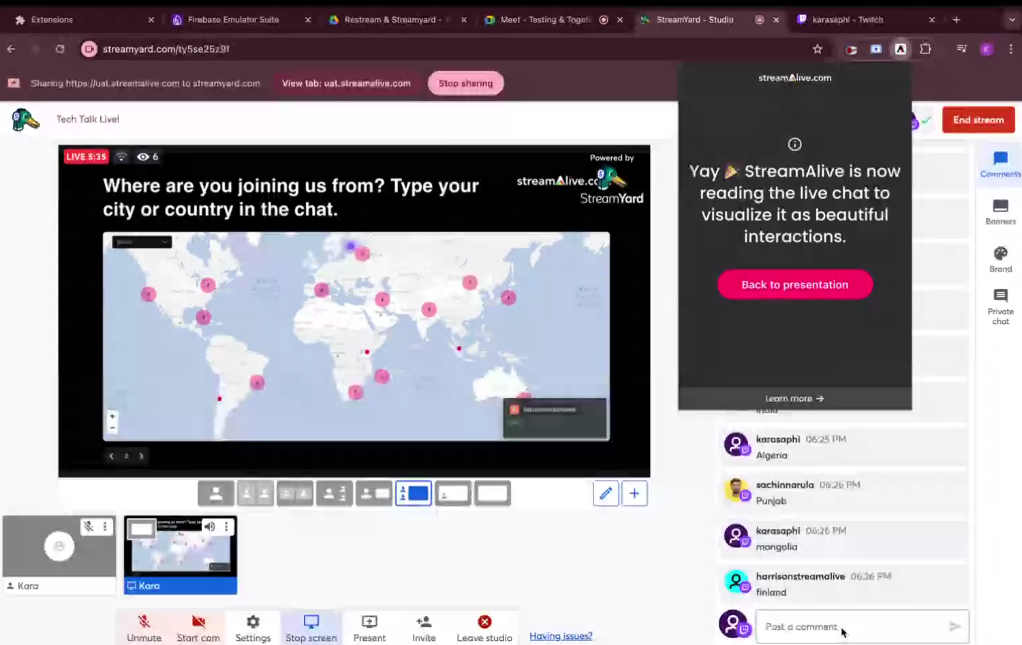Screen dimensions: 1022x645
Task: Click karasaphi's Algeria comment
Action: (843, 447)
